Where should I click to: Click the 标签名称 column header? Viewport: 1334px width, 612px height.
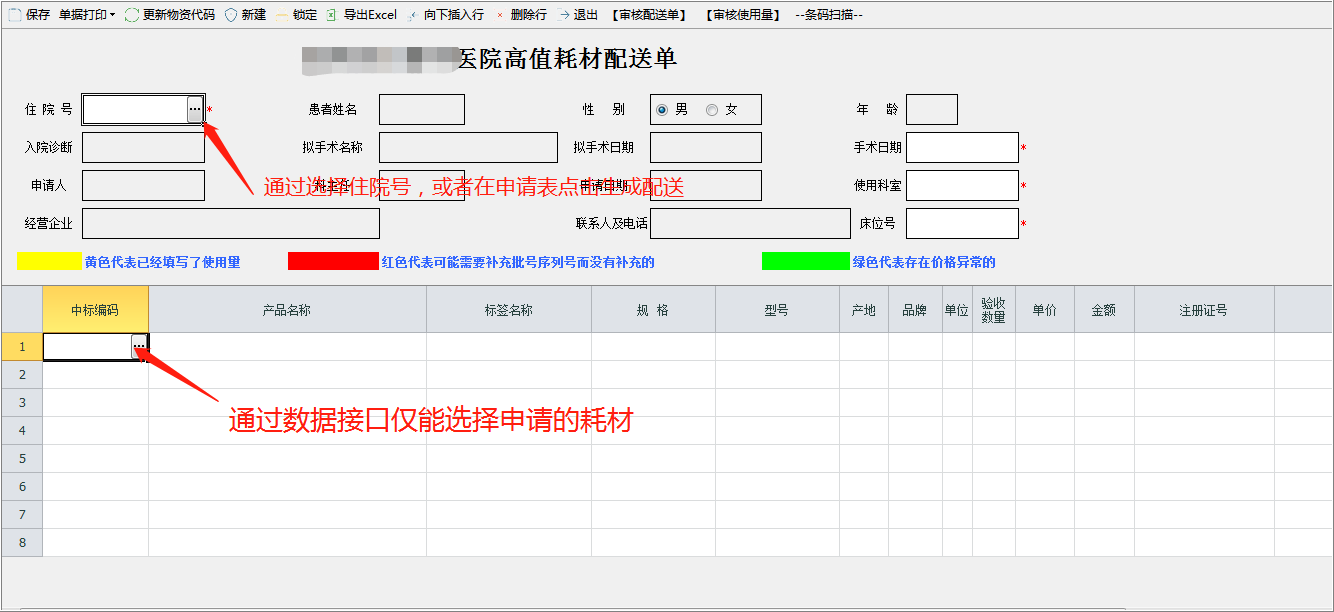point(509,310)
